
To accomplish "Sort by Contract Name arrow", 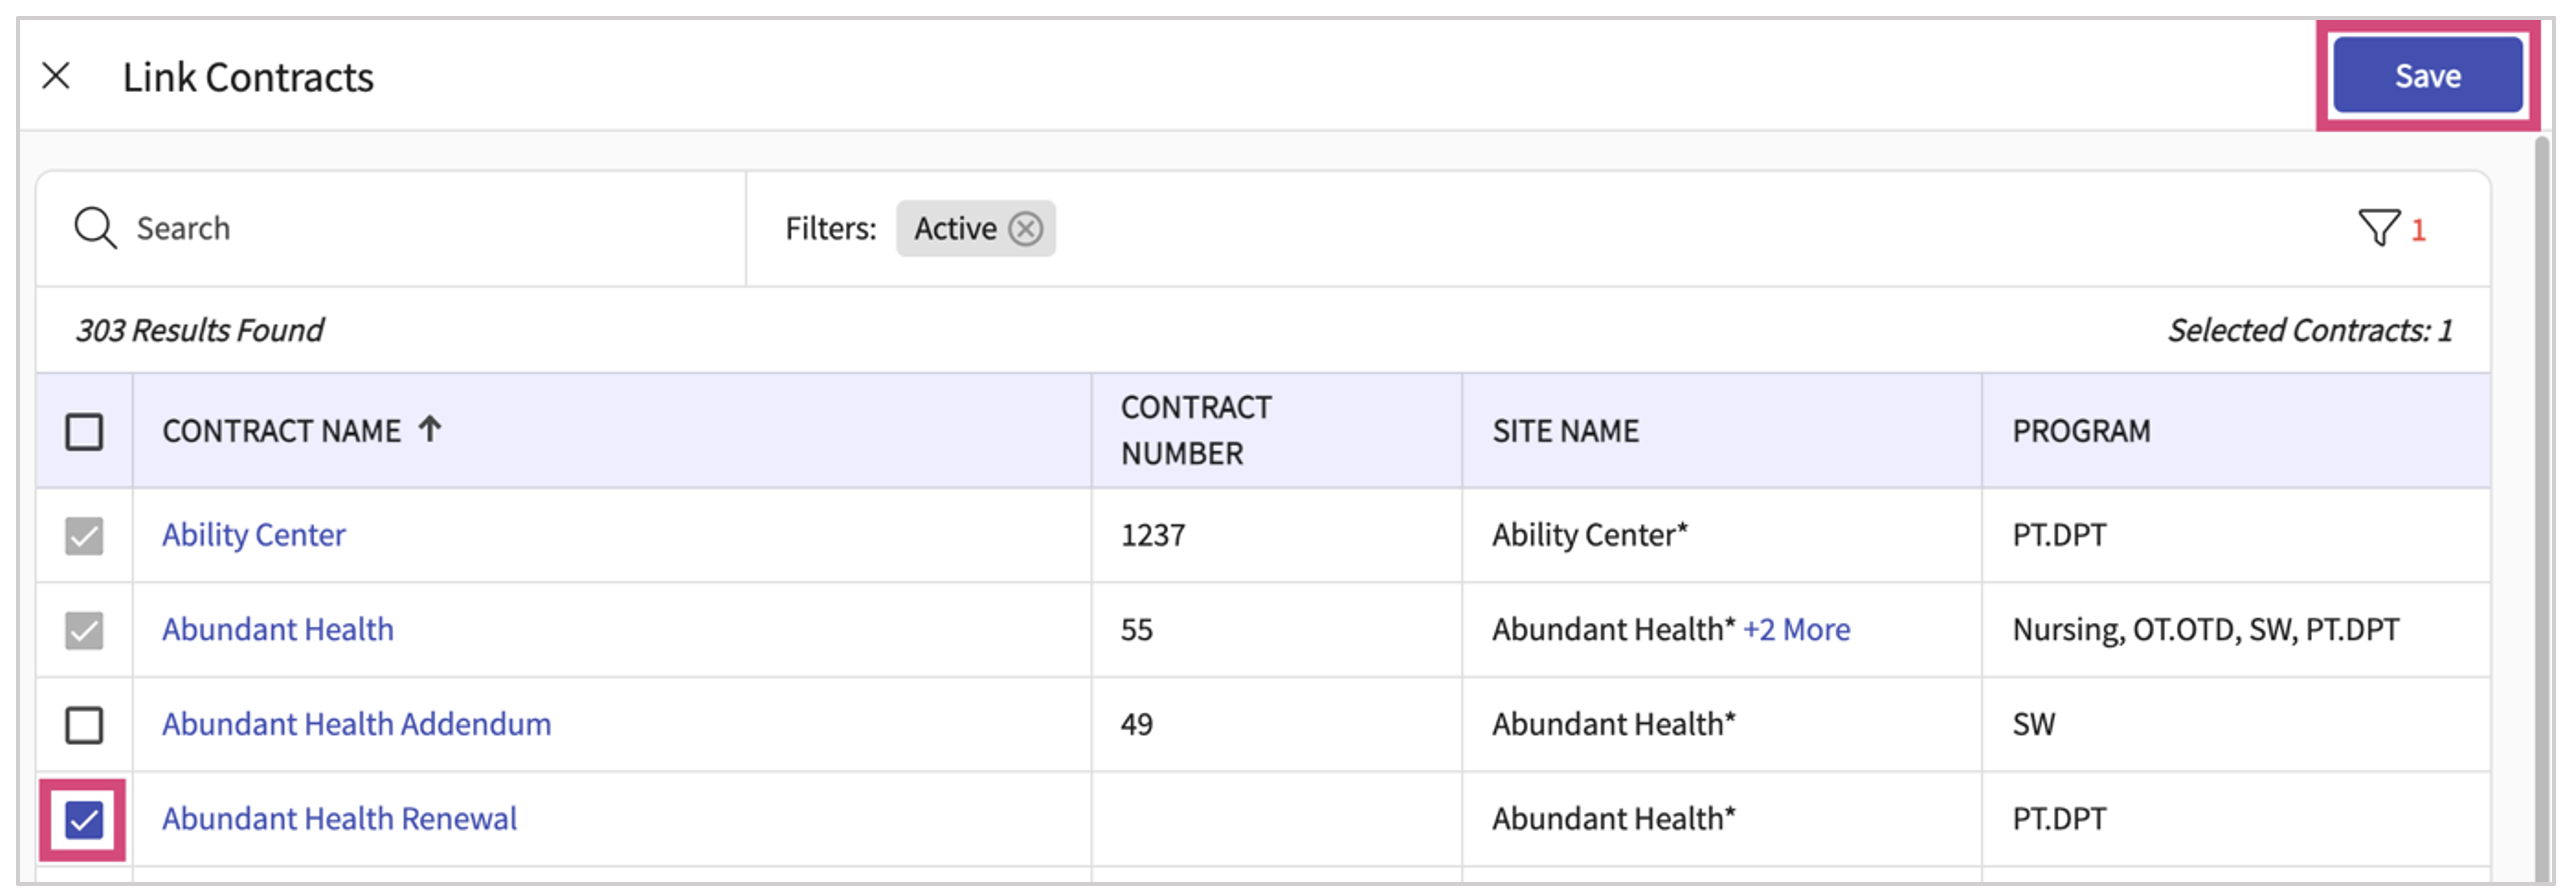I will pyautogui.click(x=430, y=430).
